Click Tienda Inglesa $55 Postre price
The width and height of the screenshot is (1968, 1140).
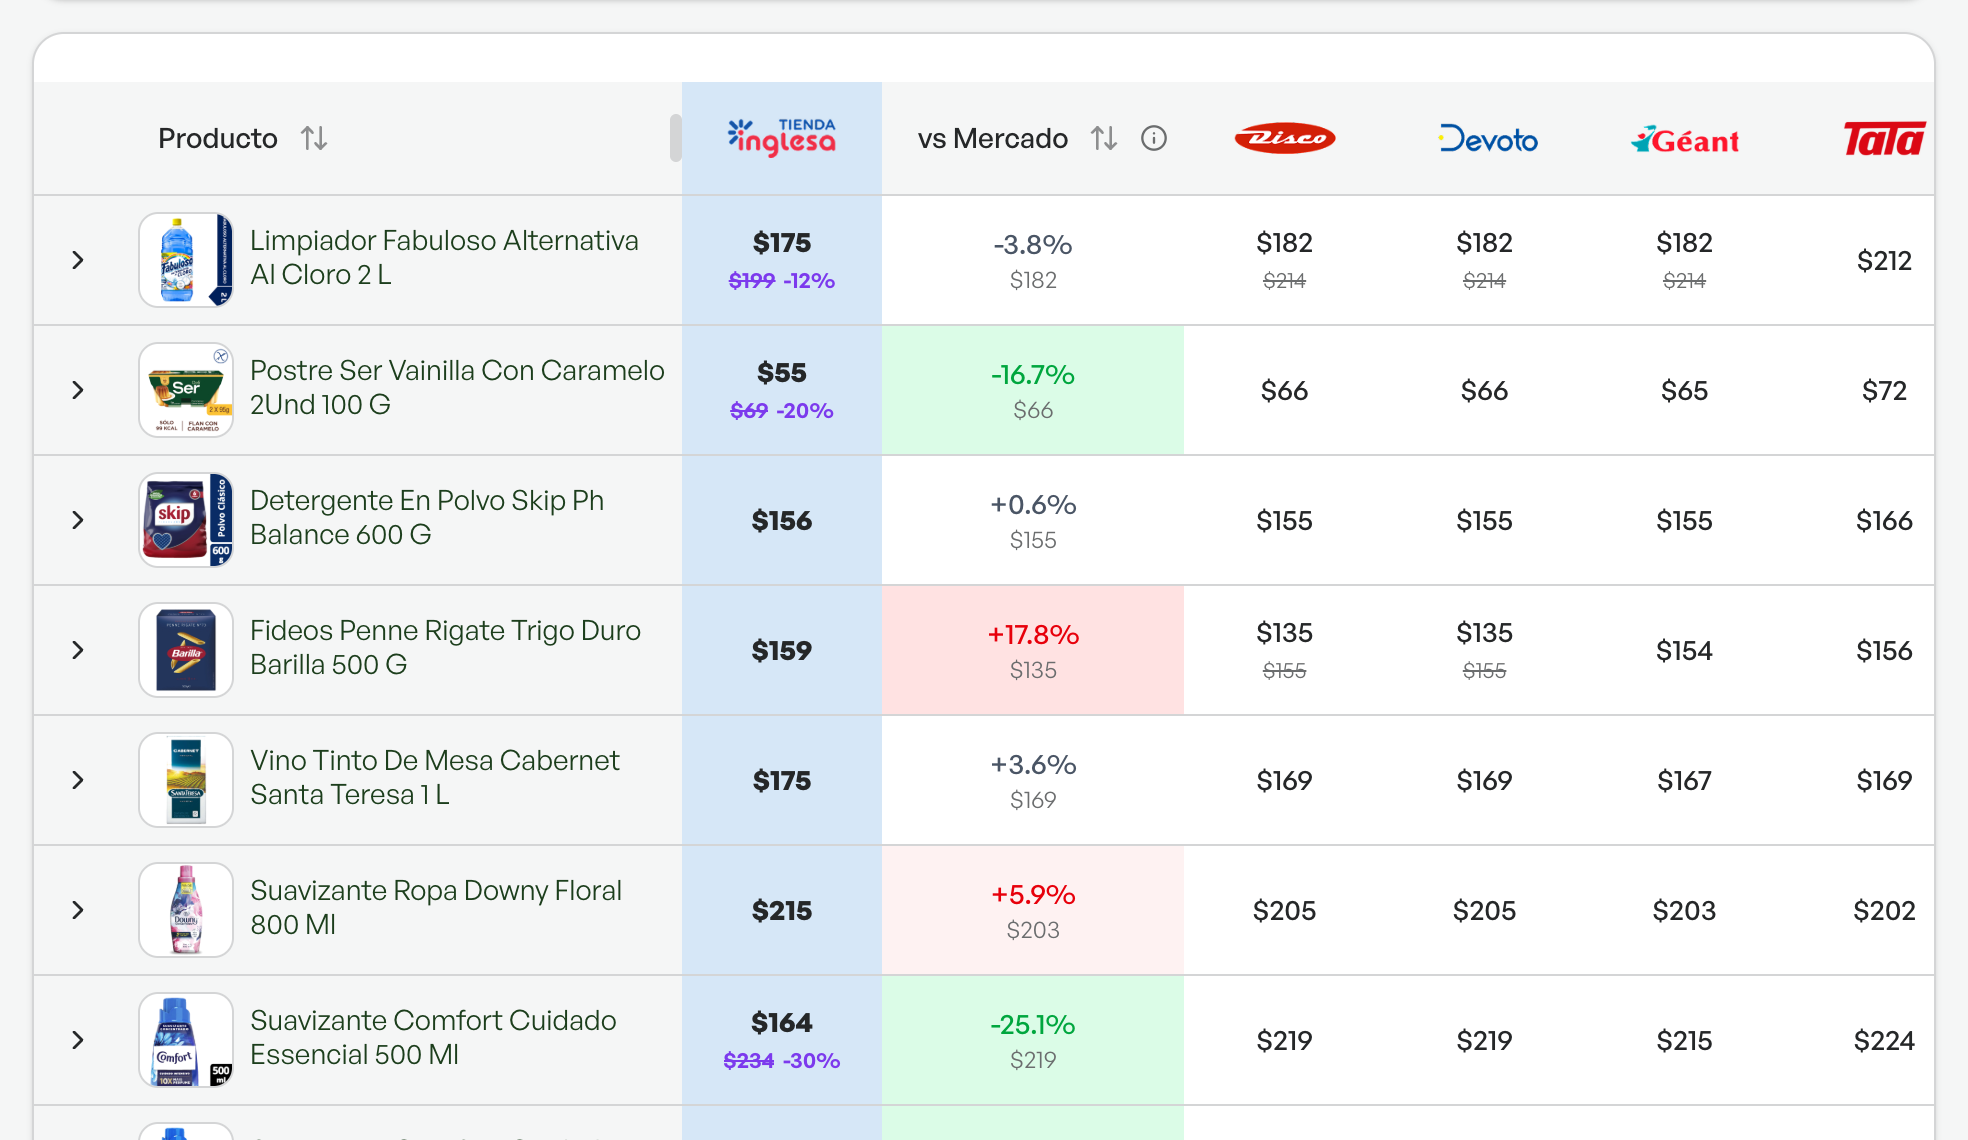(782, 373)
